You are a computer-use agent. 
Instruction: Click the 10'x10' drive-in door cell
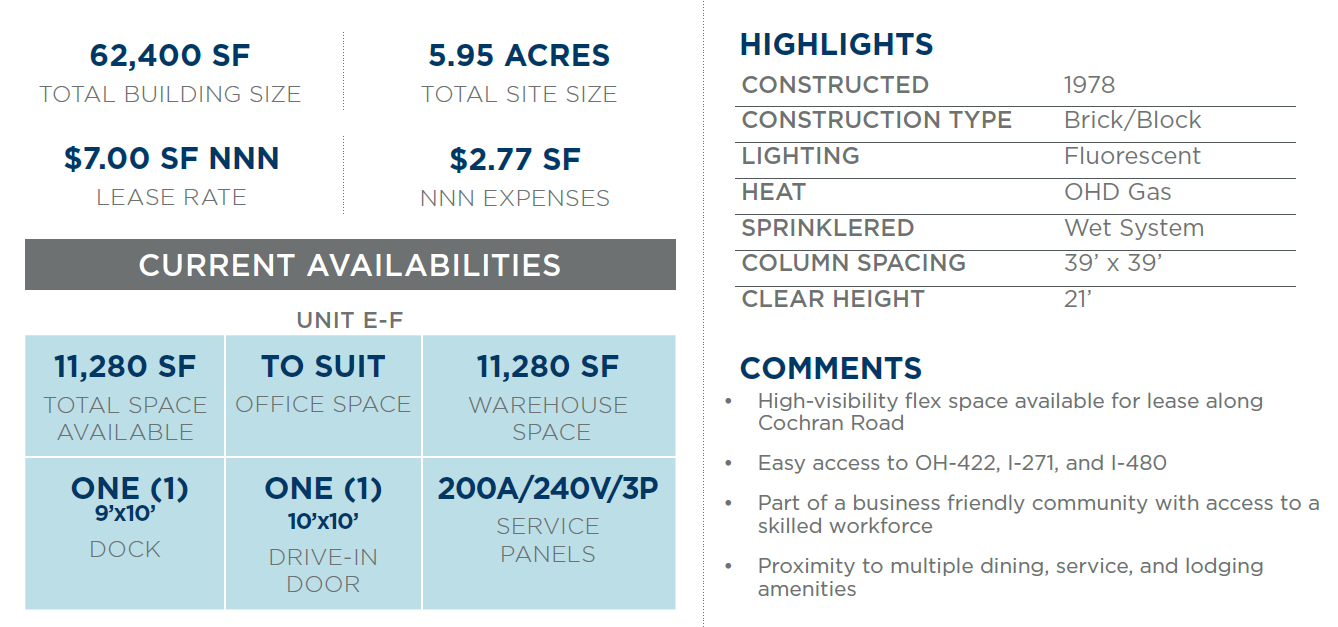[x=323, y=534]
